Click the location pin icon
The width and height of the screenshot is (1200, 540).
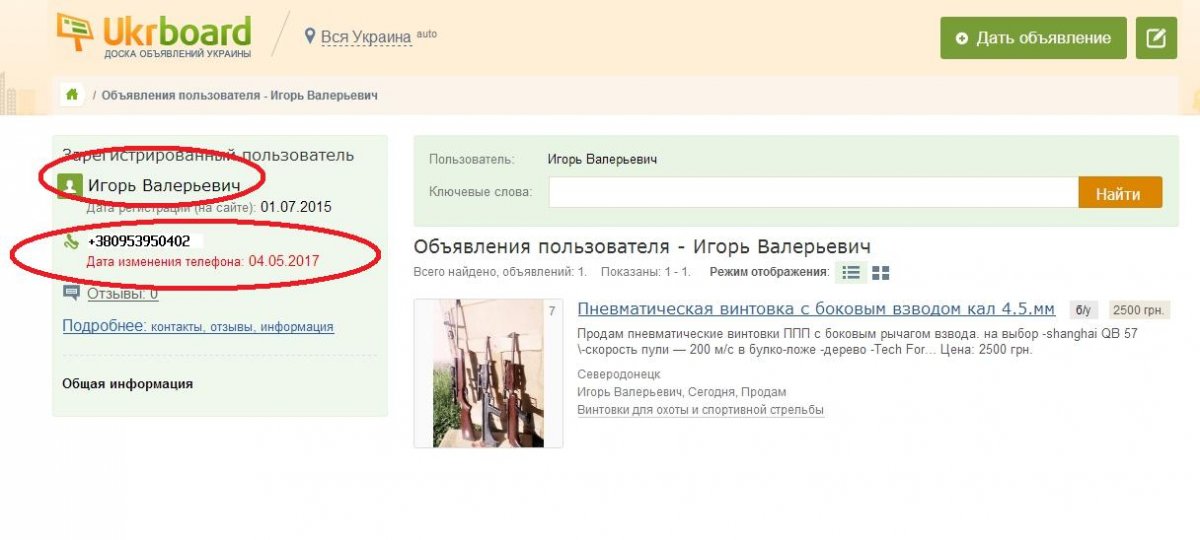coord(310,36)
